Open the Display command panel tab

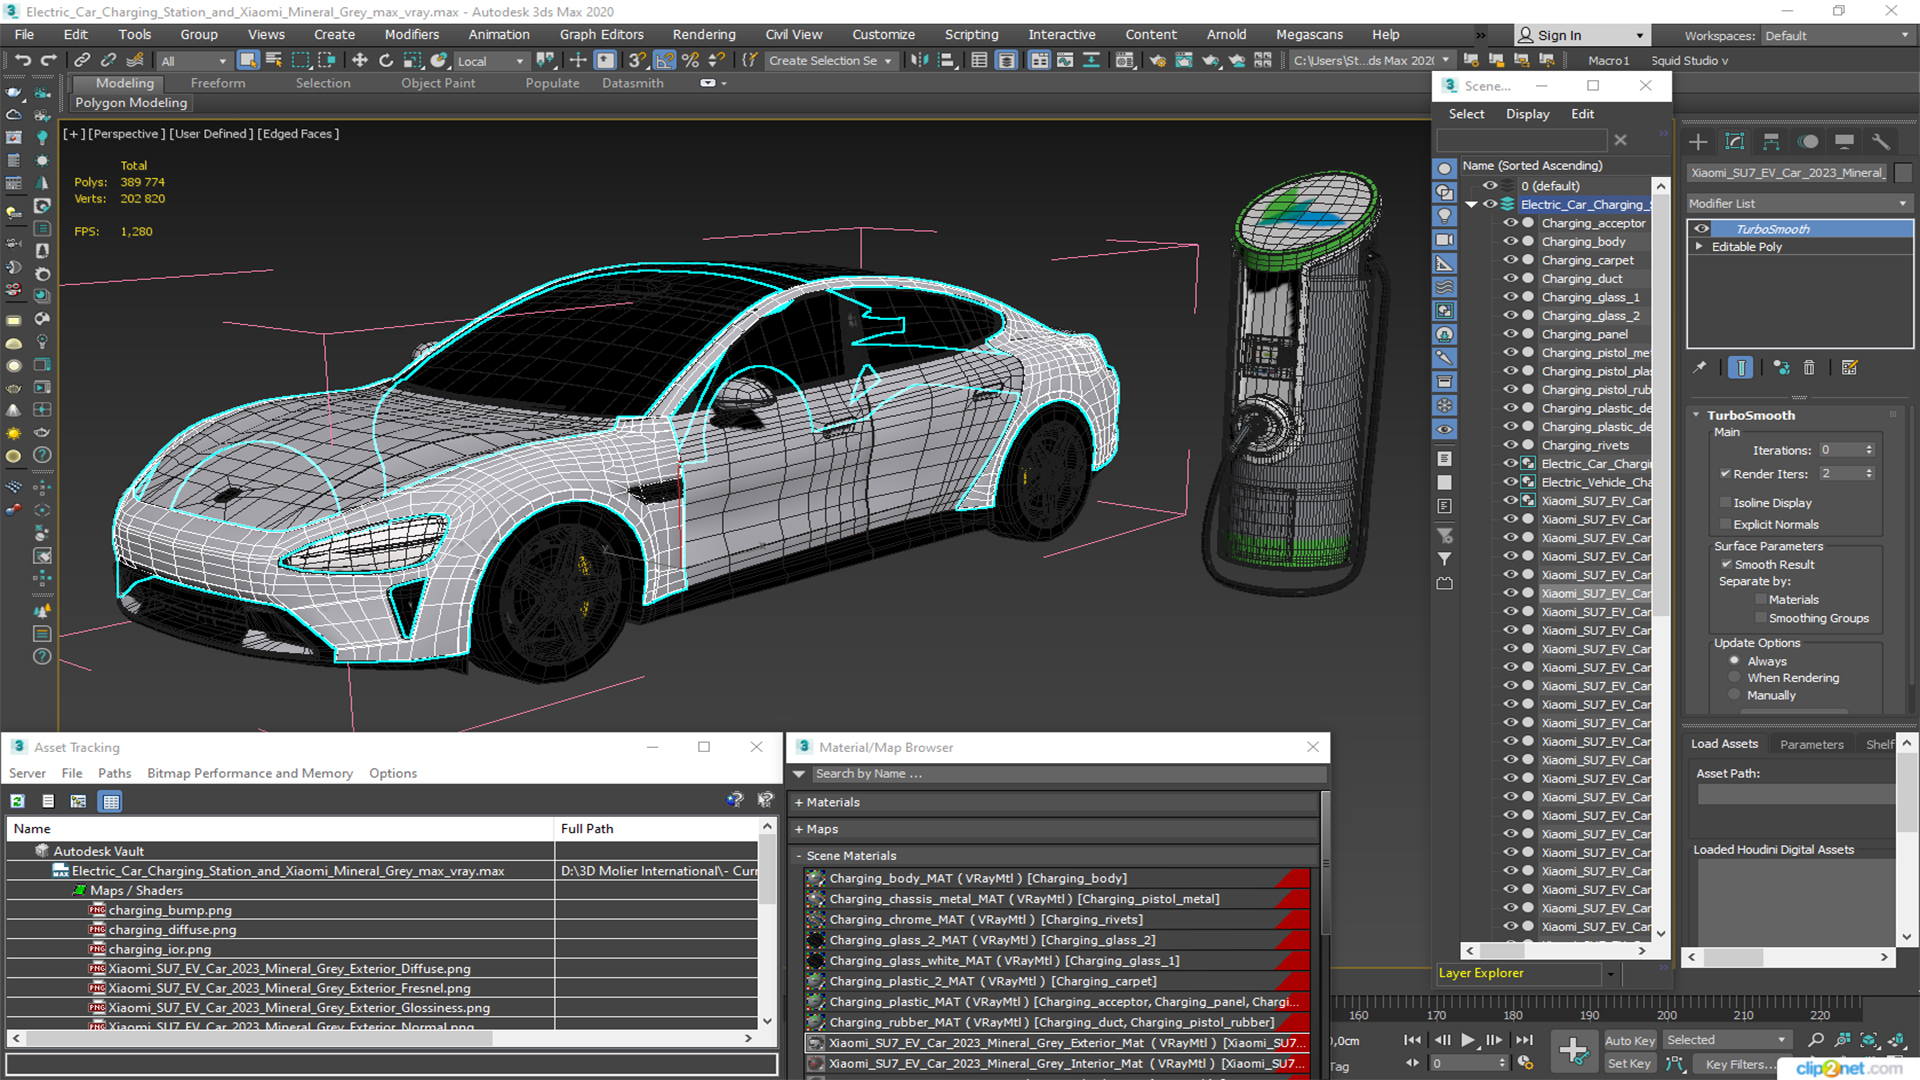point(1845,142)
